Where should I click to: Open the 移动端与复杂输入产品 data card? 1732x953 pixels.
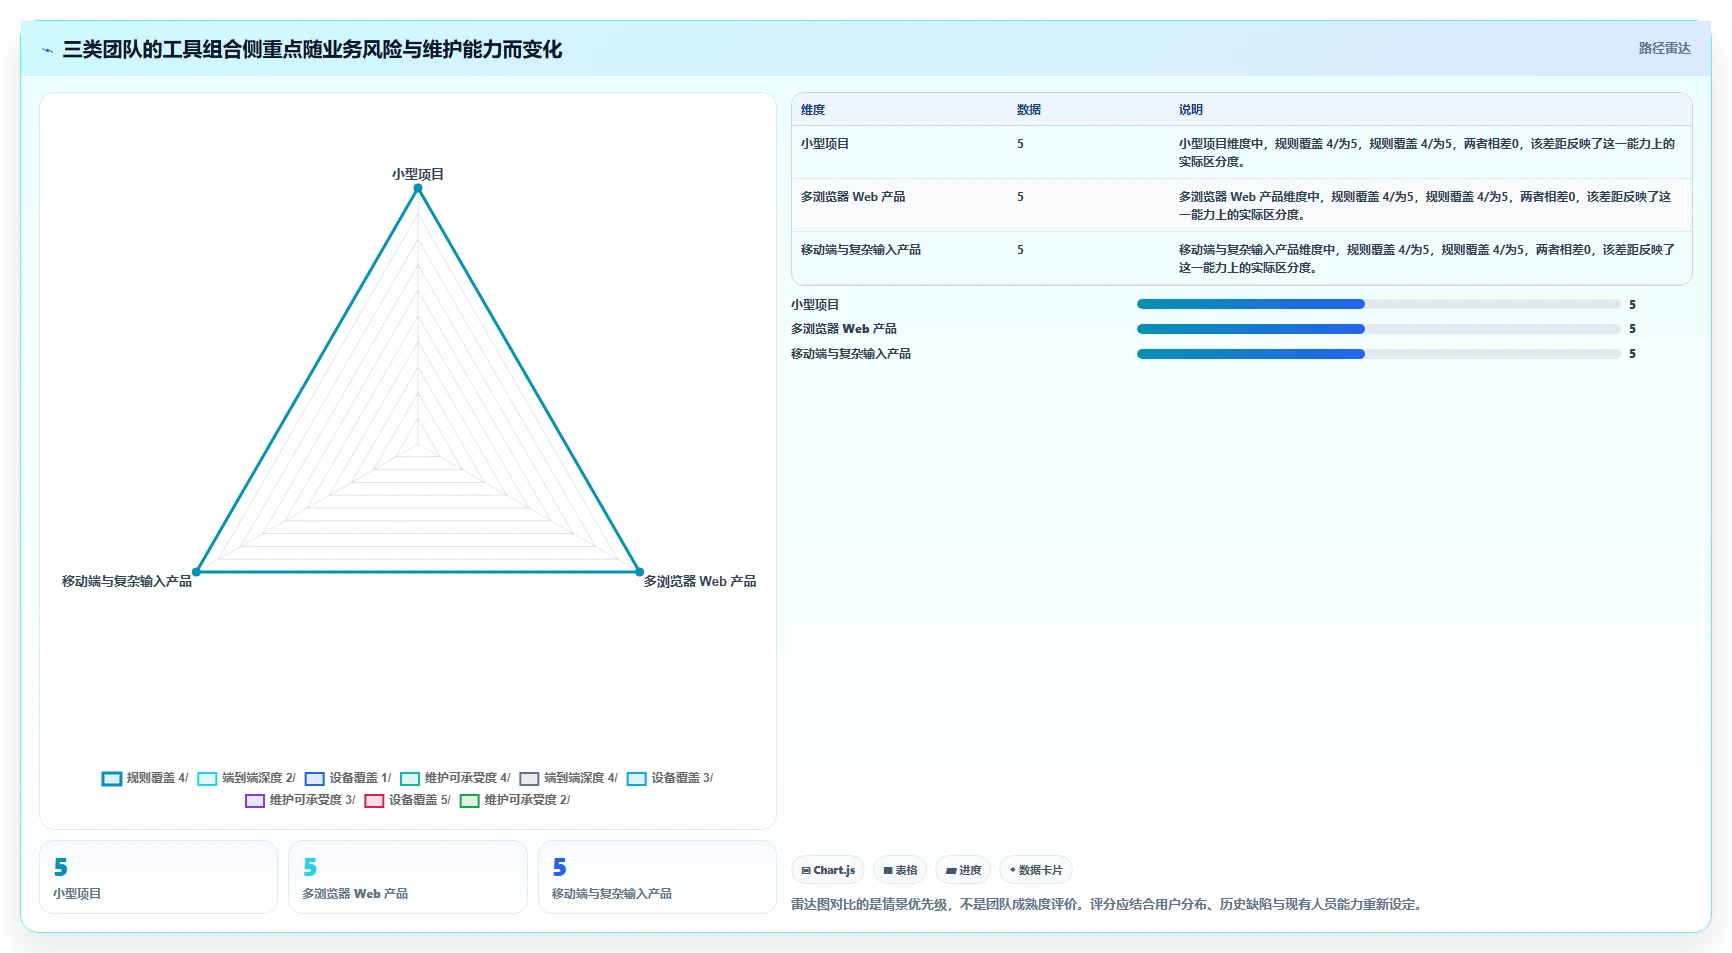coord(657,877)
